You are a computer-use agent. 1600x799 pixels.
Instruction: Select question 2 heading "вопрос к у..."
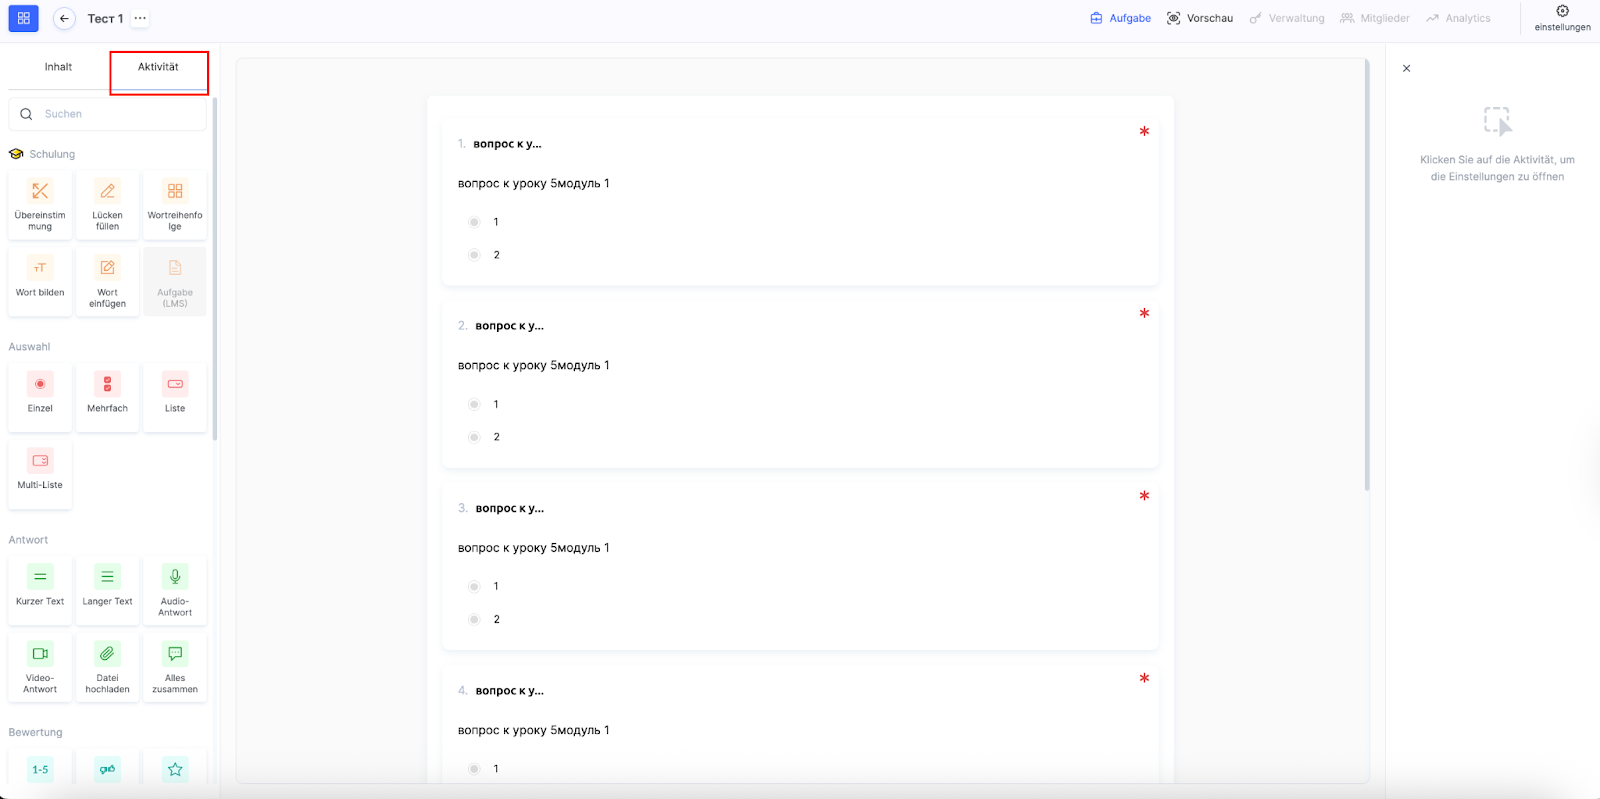point(509,326)
